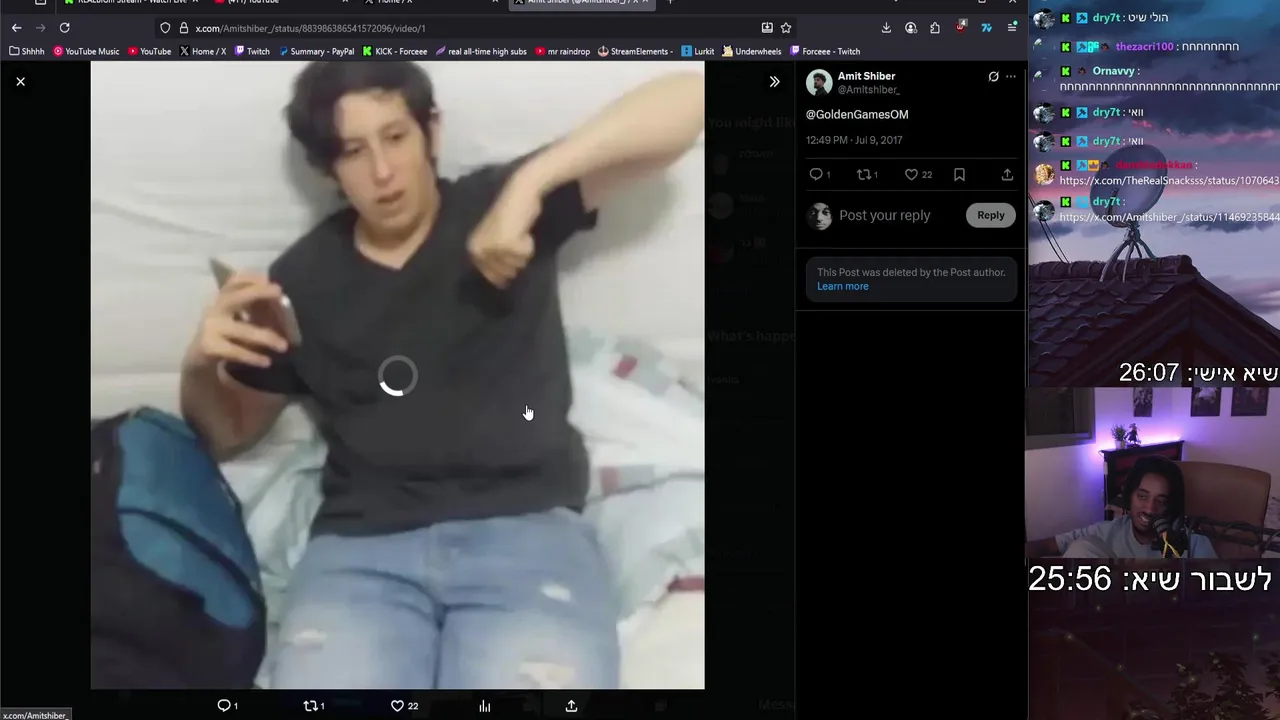
Task: Click the Post your reply field
Action: pos(885,215)
